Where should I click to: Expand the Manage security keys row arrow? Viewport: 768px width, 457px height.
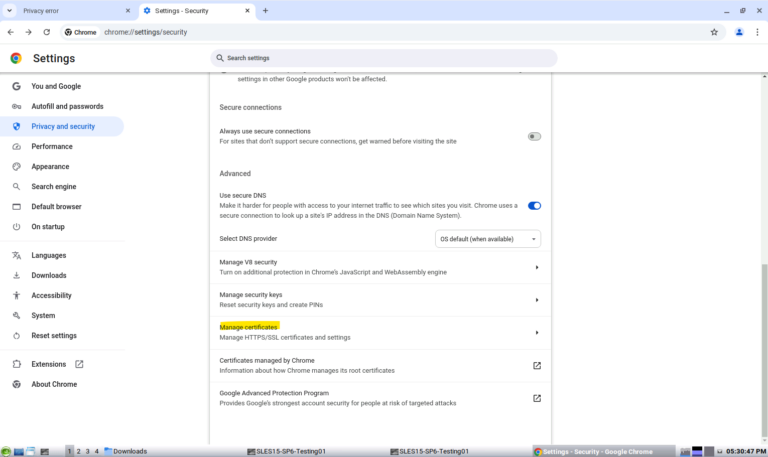coord(537,300)
